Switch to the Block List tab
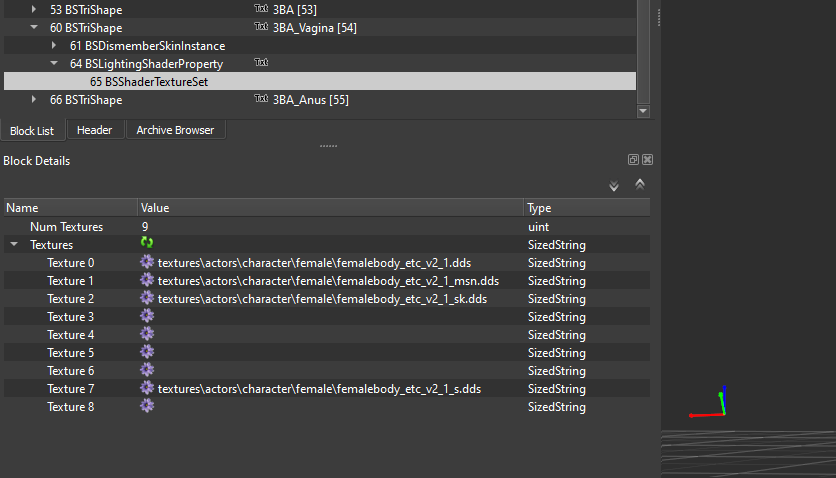Image resolution: width=836 pixels, height=478 pixels. [x=32, y=131]
